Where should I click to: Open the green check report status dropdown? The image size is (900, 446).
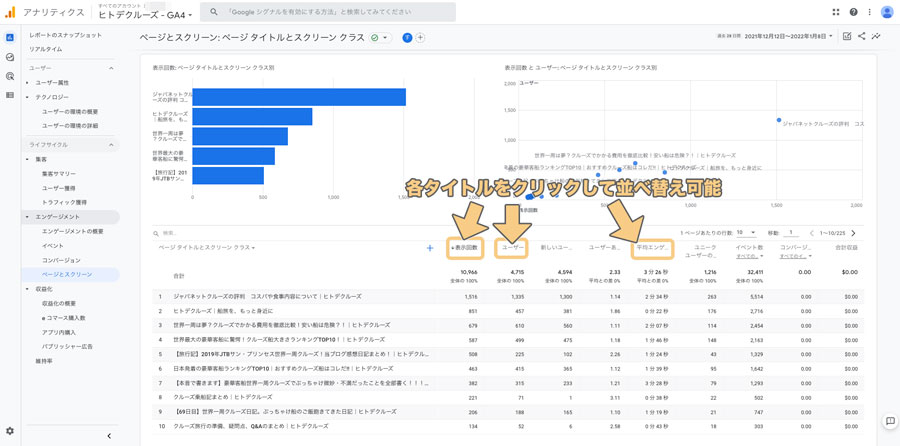click(x=379, y=37)
